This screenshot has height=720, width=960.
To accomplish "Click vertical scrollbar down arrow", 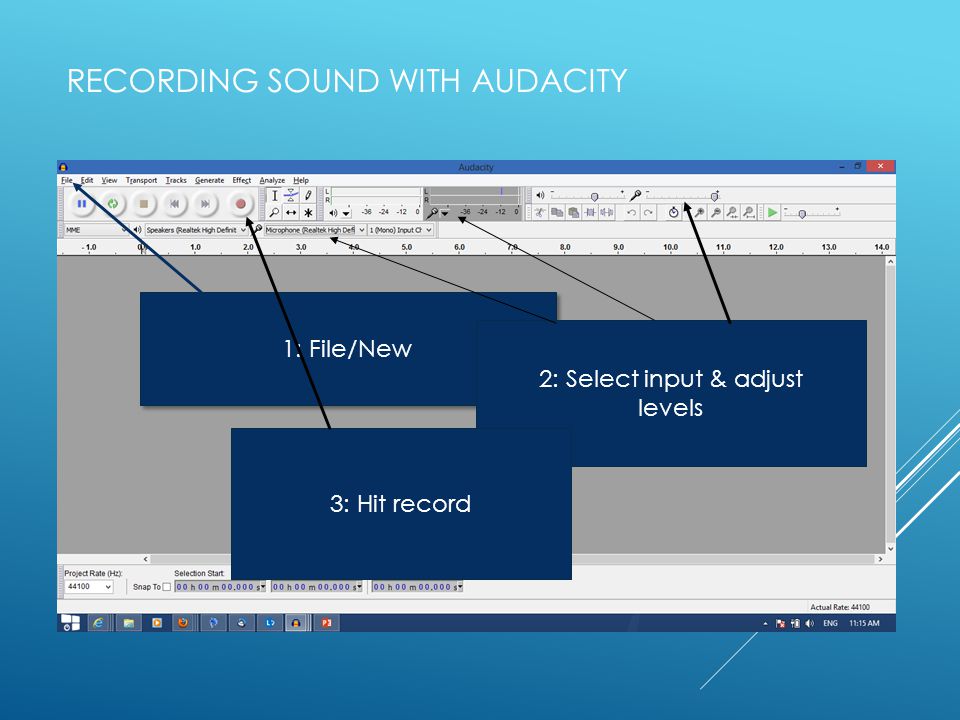I will (x=891, y=549).
